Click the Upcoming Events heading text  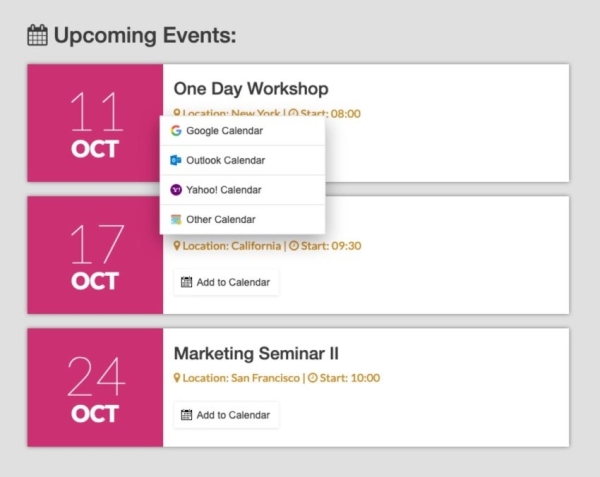tap(145, 36)
